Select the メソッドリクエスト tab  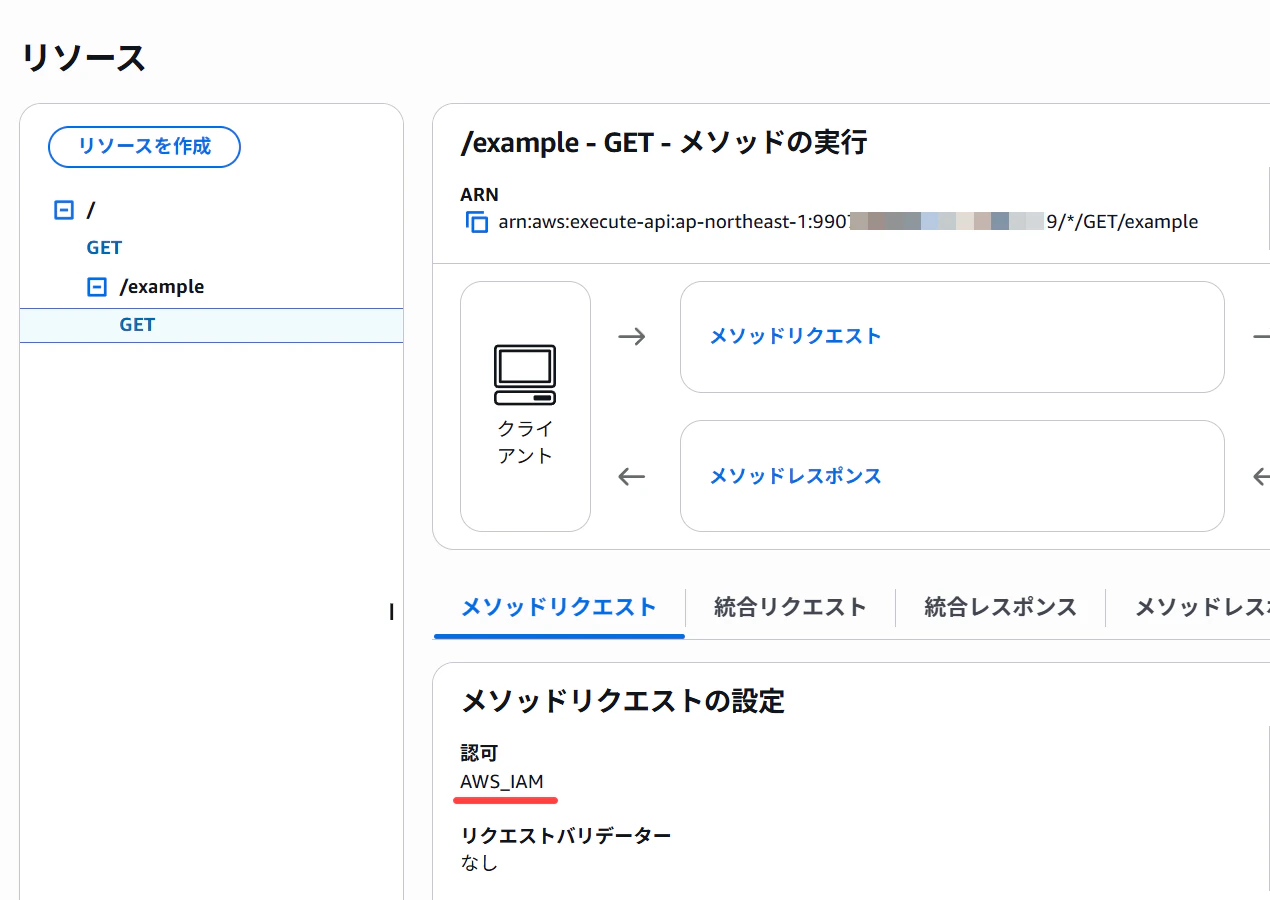coord(558,607)
